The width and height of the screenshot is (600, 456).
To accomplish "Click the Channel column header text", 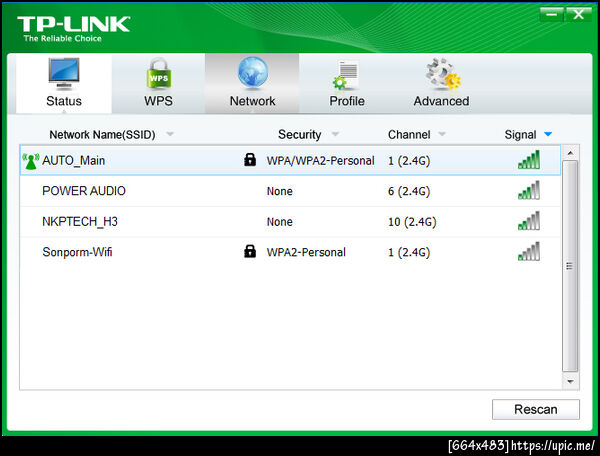I will click(409, 135).
